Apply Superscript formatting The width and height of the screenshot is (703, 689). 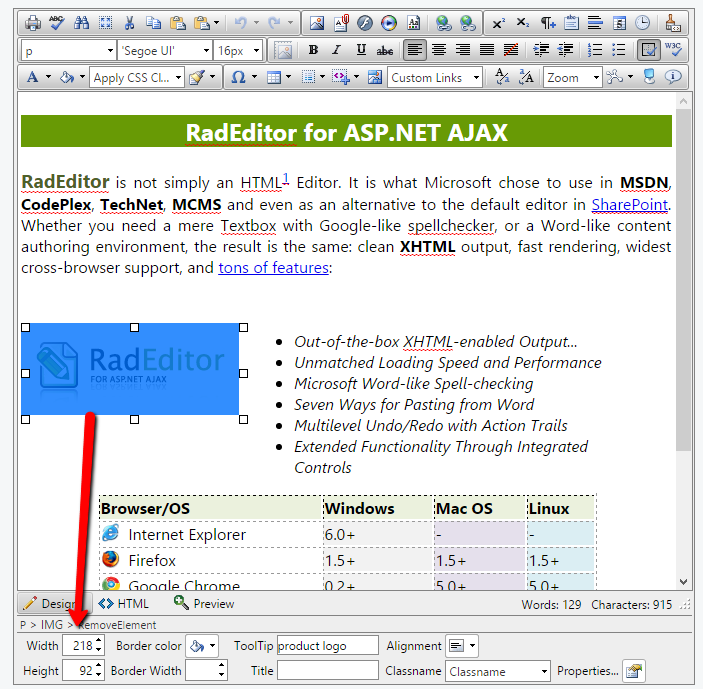tap(499, 23)
